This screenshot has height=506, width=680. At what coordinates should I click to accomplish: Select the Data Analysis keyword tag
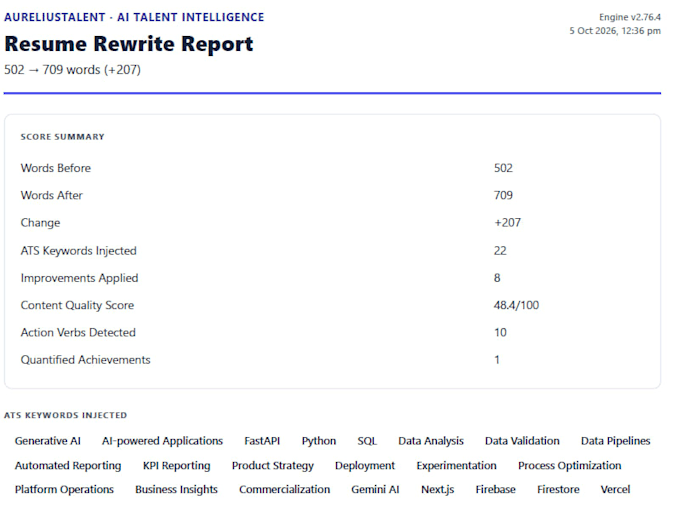[x=431, y=441]
